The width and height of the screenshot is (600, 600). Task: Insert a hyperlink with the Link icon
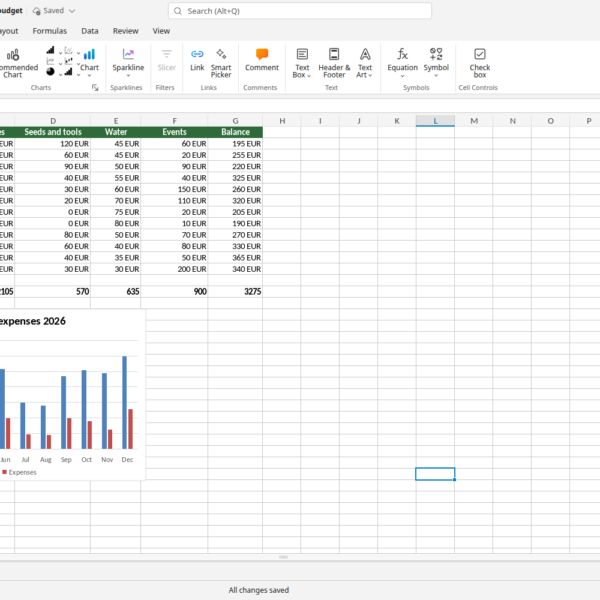(197, 54)
